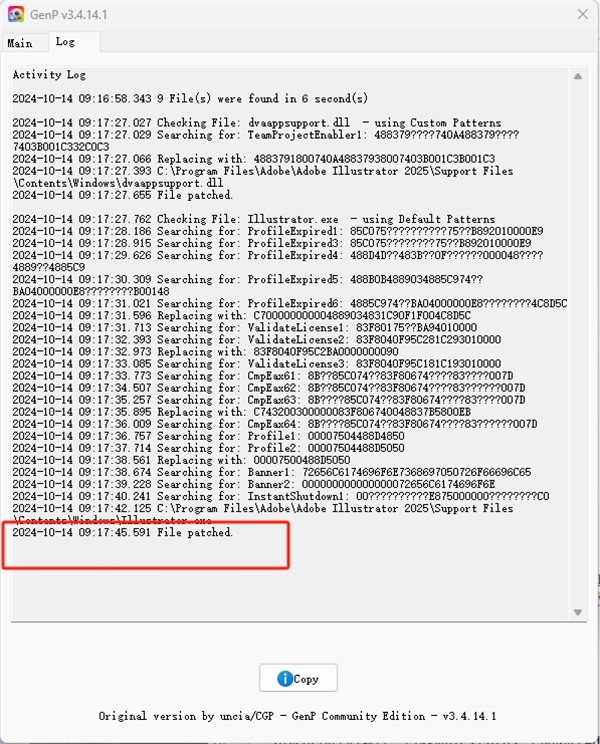Screen dimensions: 600x744
Task: Click the '9 File(s) were found' log line
Action: (x=190, y=99)
